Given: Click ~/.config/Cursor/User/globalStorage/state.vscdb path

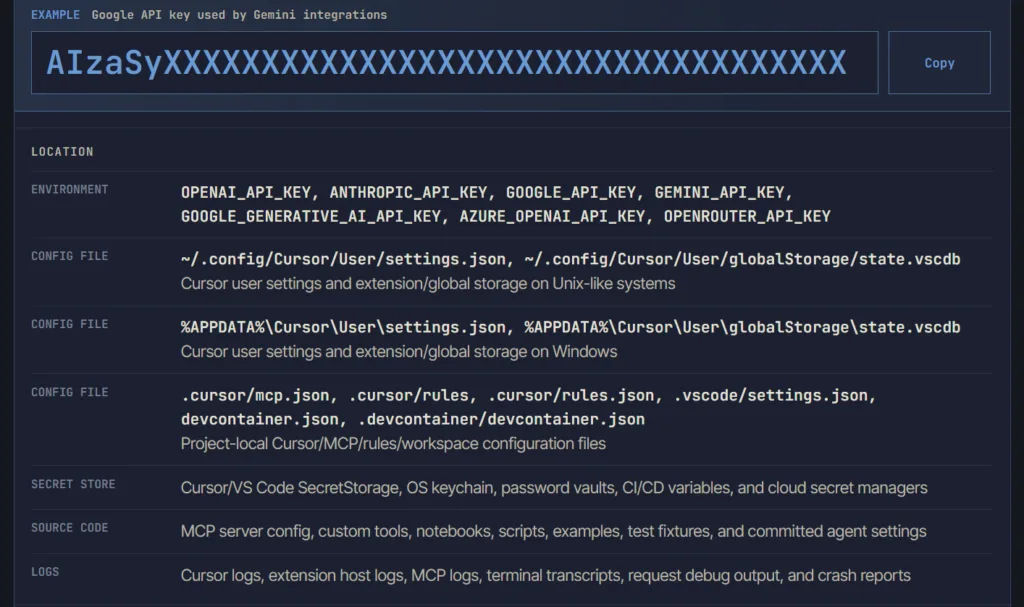Looking at the screenshot, I should point(743,259).
